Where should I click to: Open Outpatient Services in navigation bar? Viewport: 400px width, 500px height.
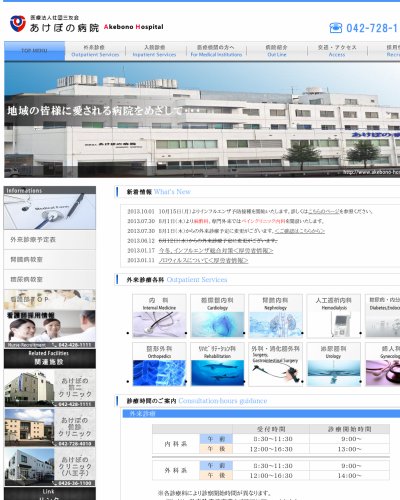[95, 51]
